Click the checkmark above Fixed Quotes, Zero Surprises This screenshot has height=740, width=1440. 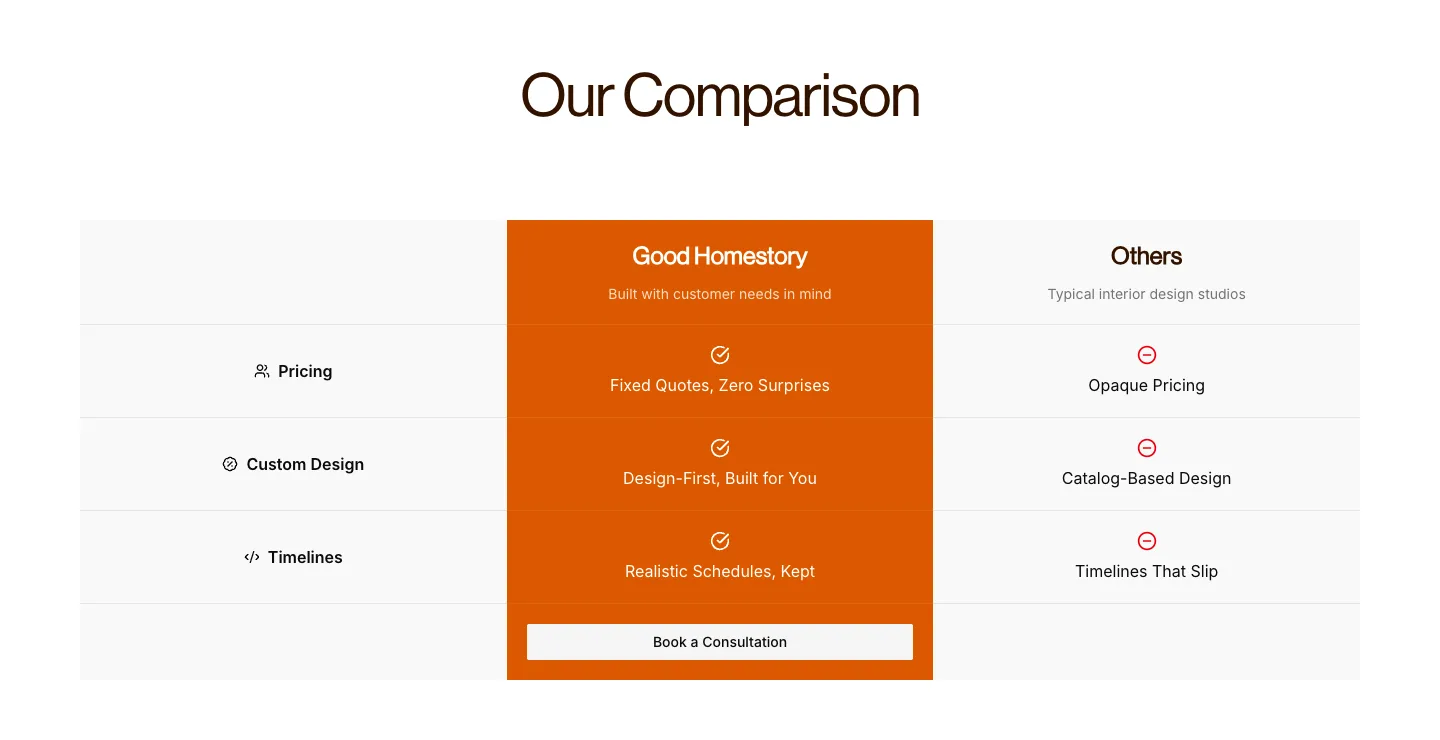coord(720,355)
